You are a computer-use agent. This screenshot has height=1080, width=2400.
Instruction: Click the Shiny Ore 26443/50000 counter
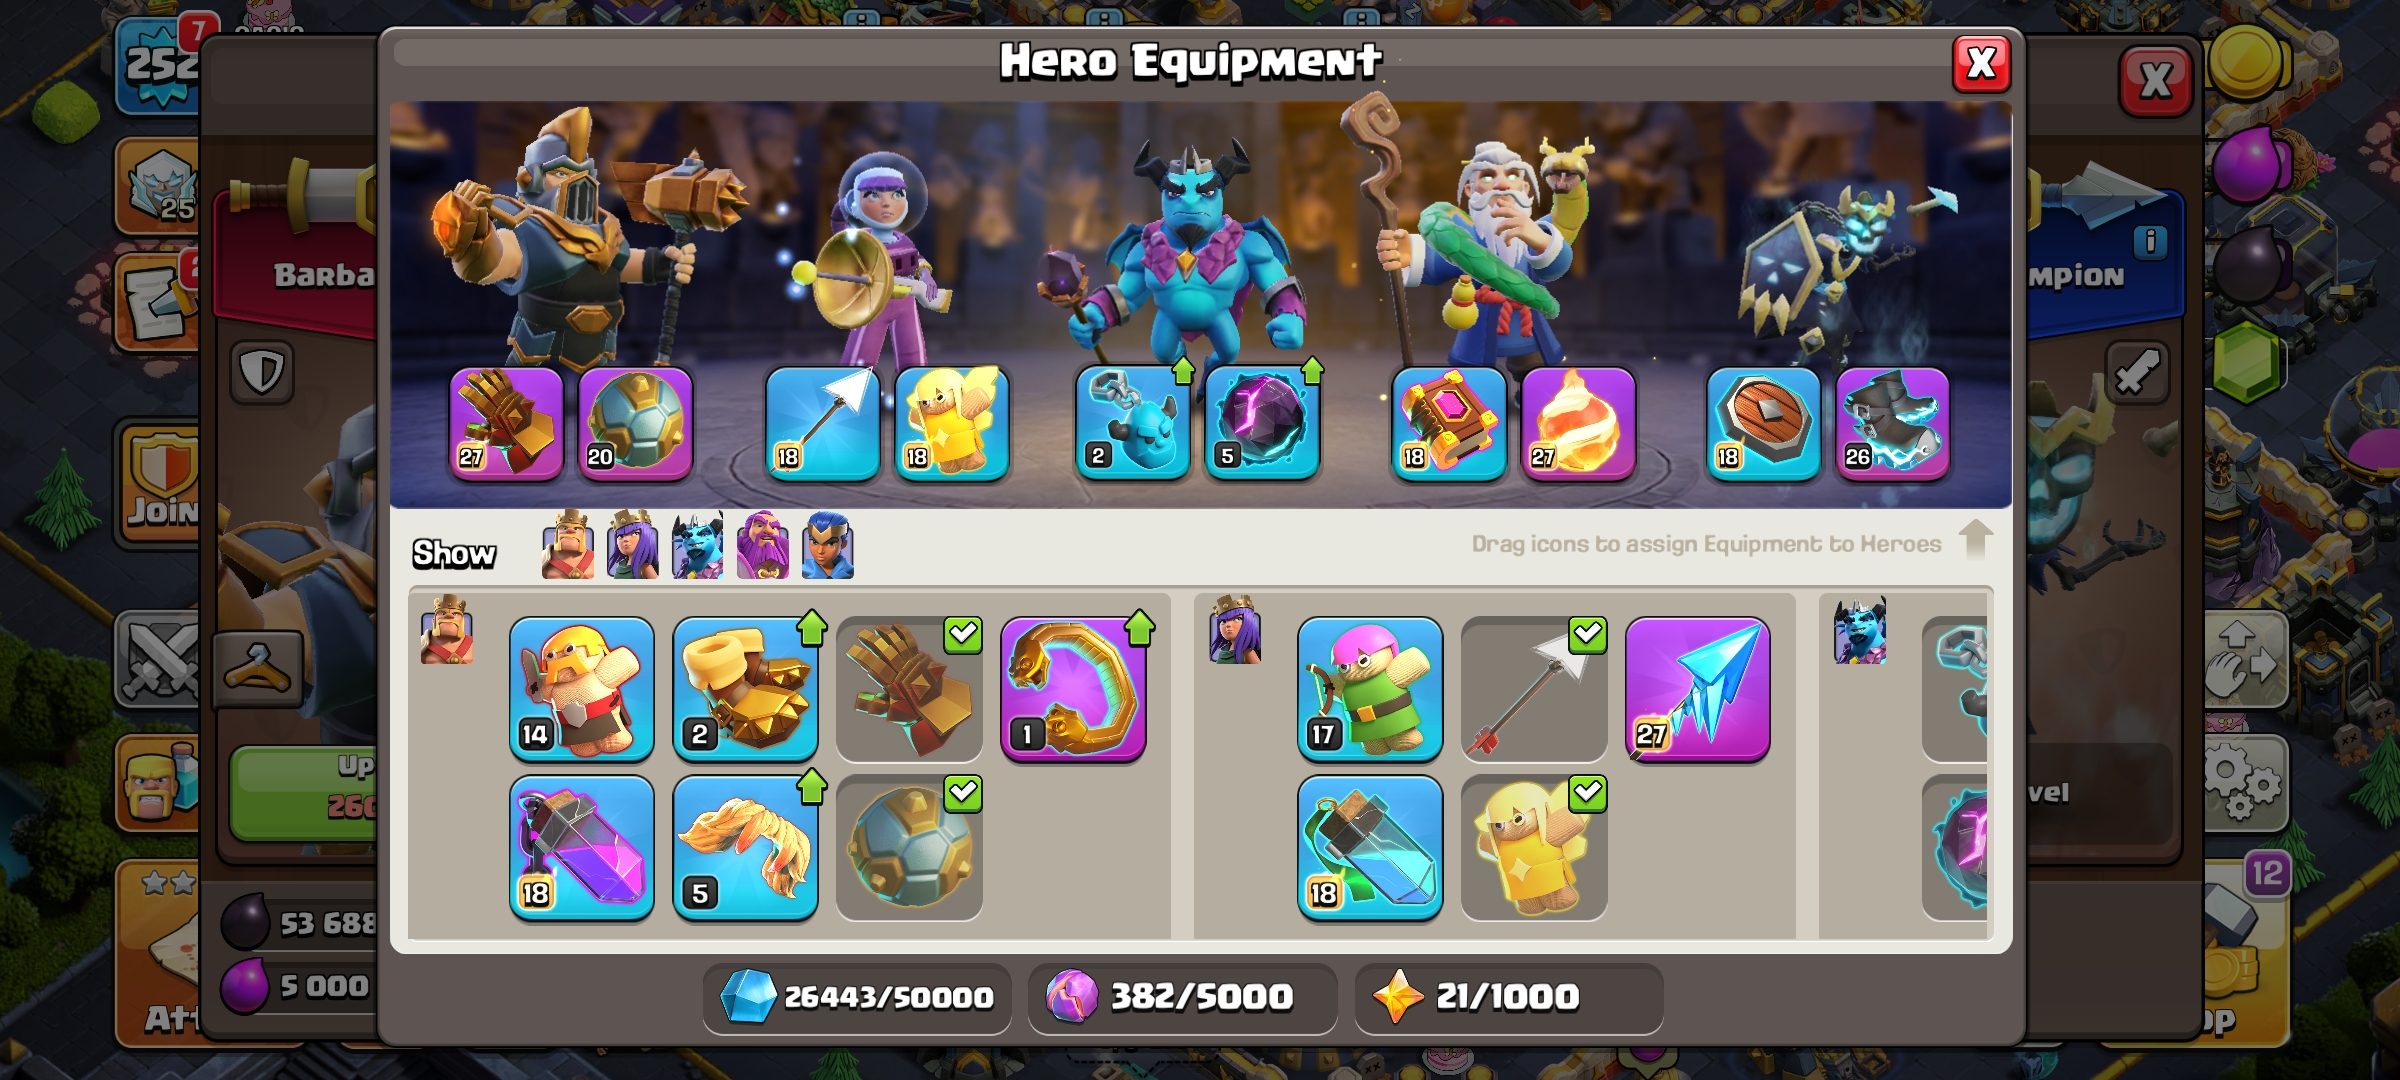tap(857, 997)
